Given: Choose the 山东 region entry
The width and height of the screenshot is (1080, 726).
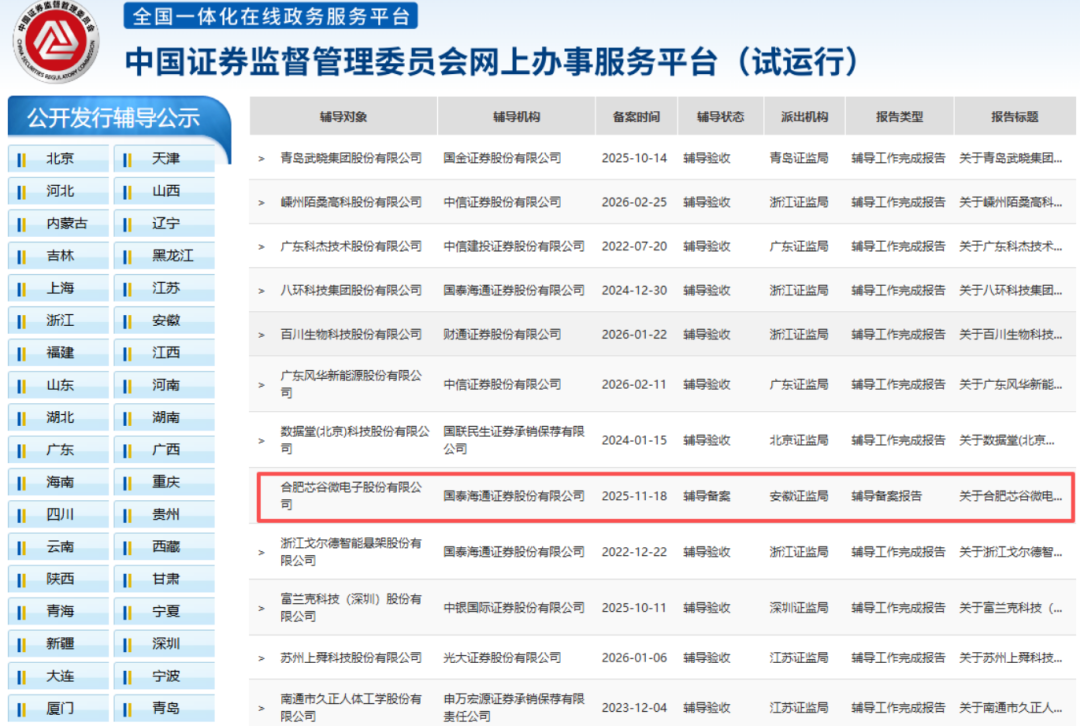Looking at the screenshot, I should [59, 385].
